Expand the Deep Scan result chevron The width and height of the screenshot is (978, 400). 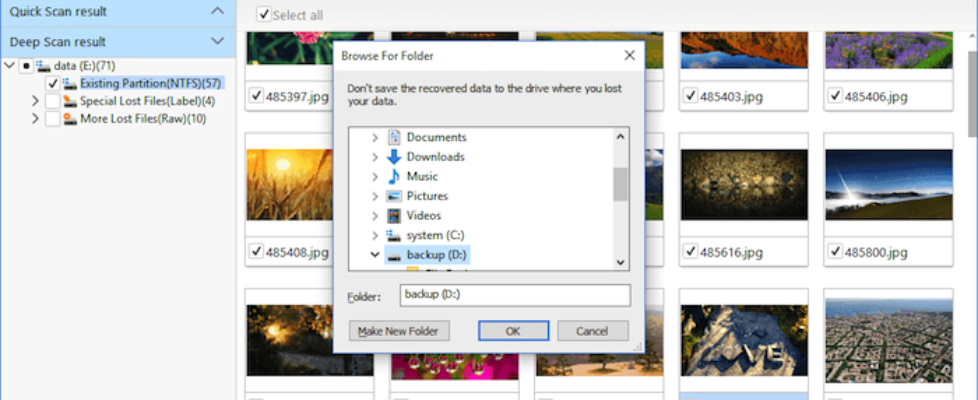click(x=218, y=41)
